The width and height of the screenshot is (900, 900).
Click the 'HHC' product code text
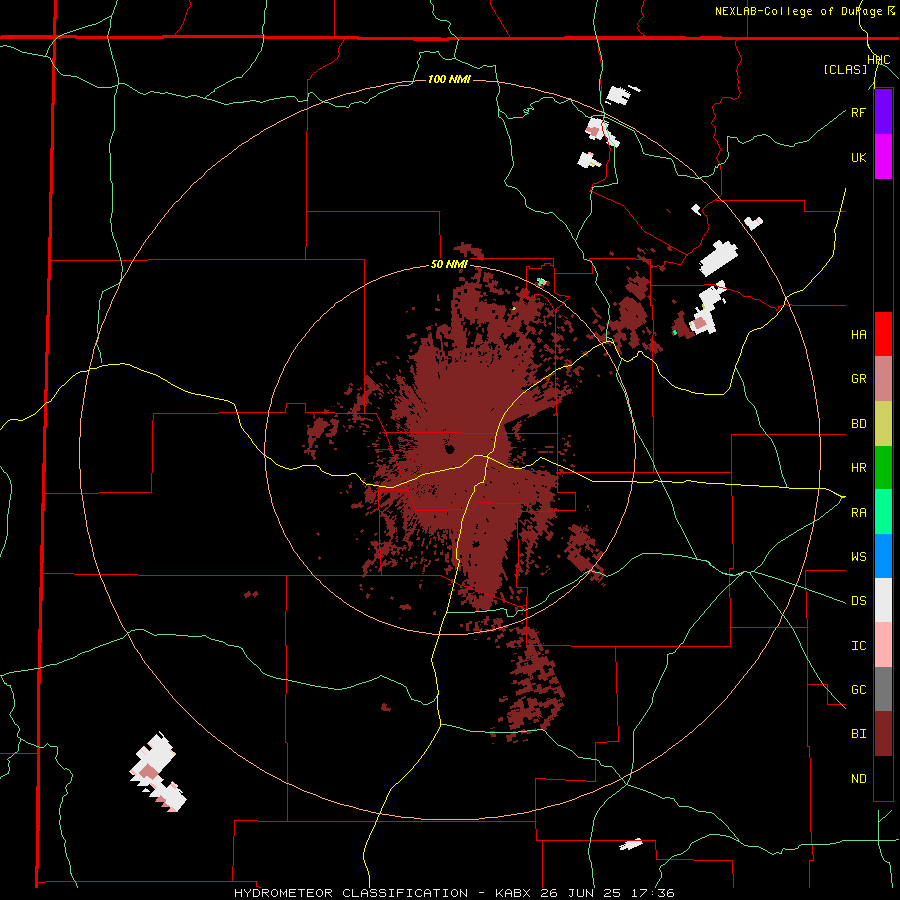879,60
